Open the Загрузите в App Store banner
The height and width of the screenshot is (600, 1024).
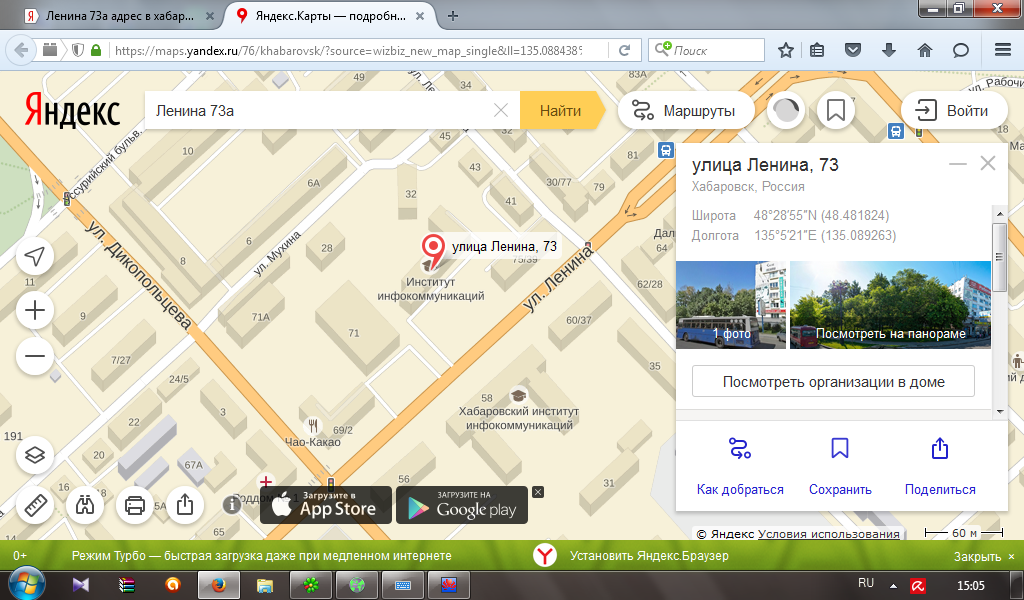coord(326,505)
